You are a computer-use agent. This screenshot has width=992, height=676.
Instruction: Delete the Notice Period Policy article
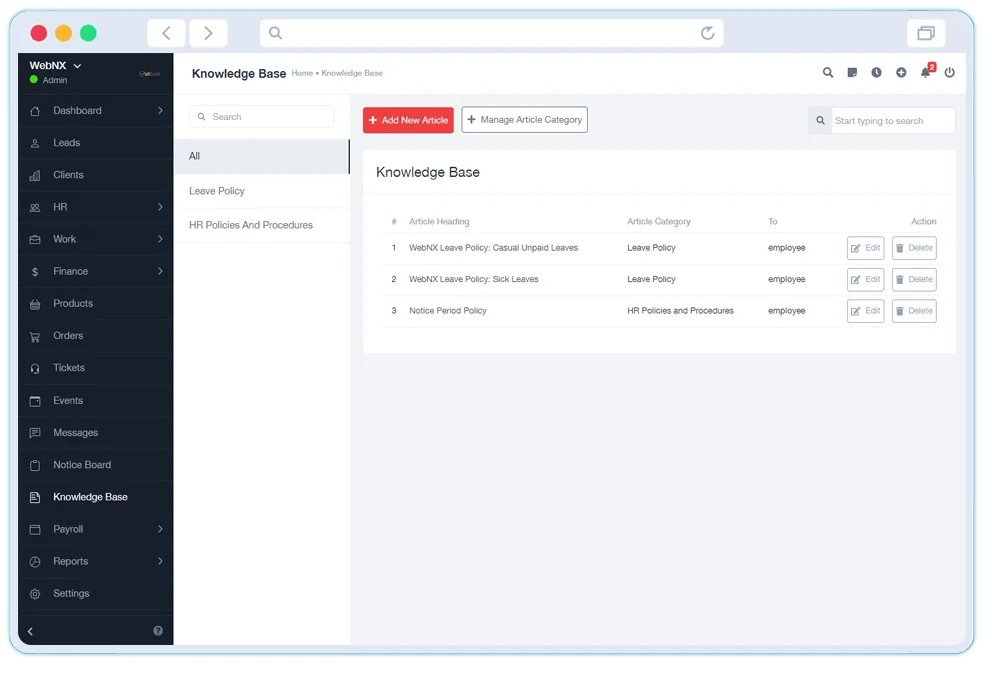914,311
